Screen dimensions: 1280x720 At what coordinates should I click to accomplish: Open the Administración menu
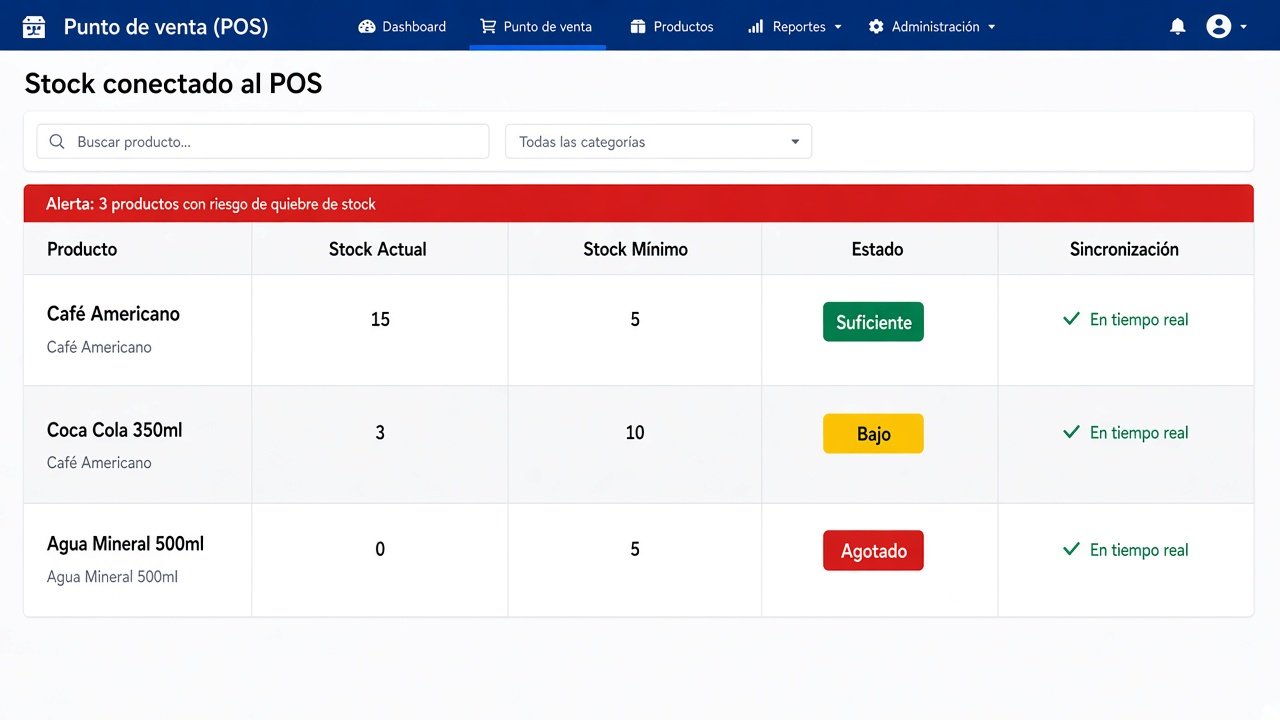pyautogui.click(x=932, y=27)
